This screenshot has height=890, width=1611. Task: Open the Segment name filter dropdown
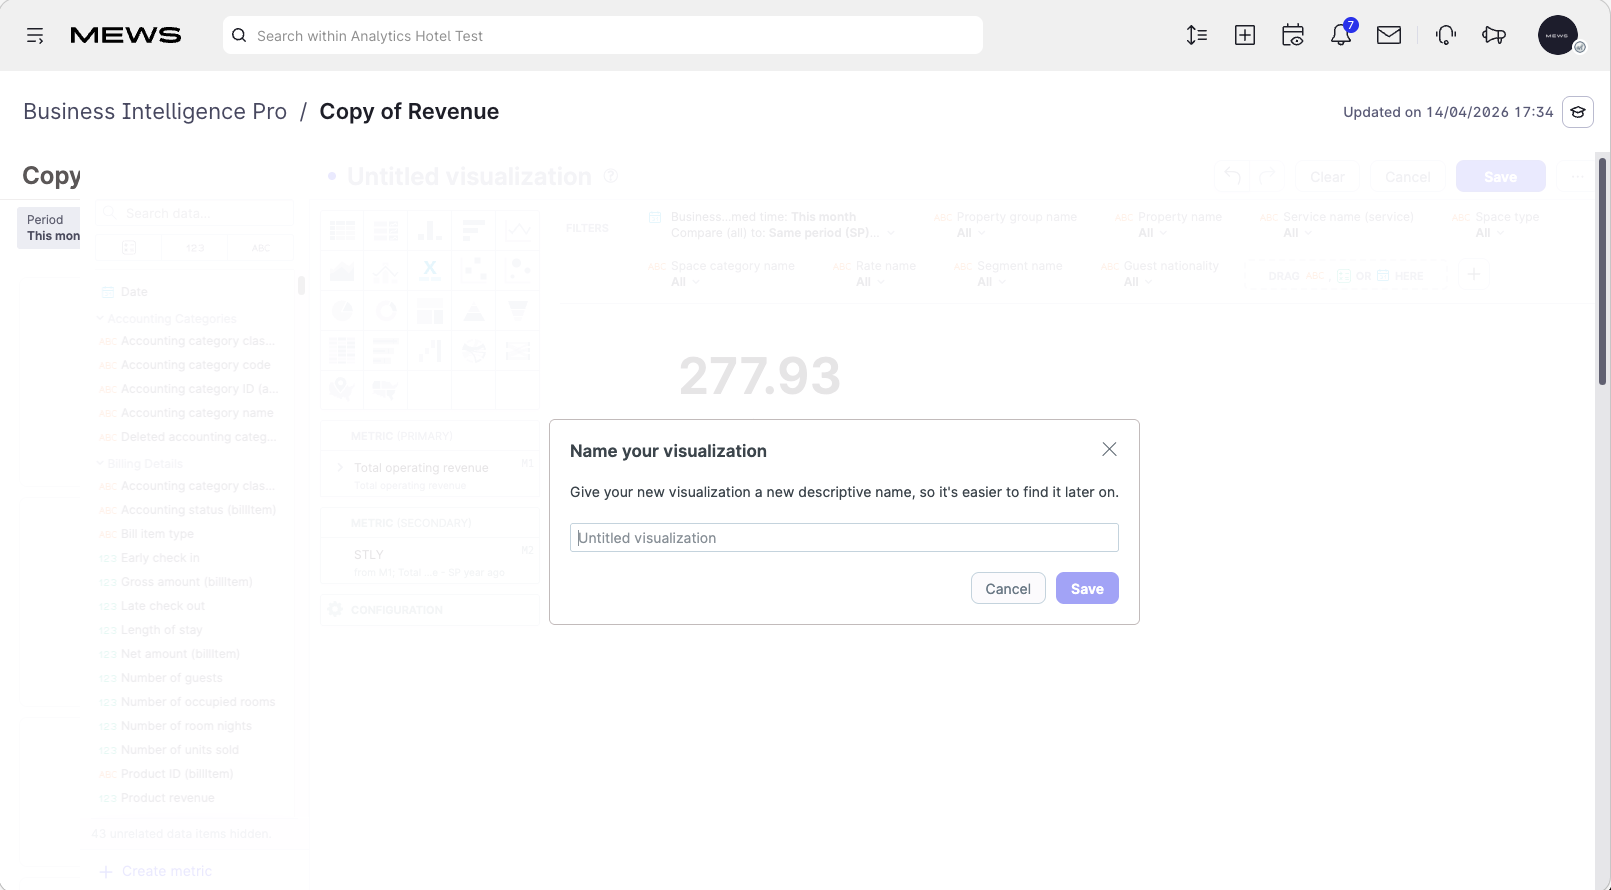coord(1008,274)
